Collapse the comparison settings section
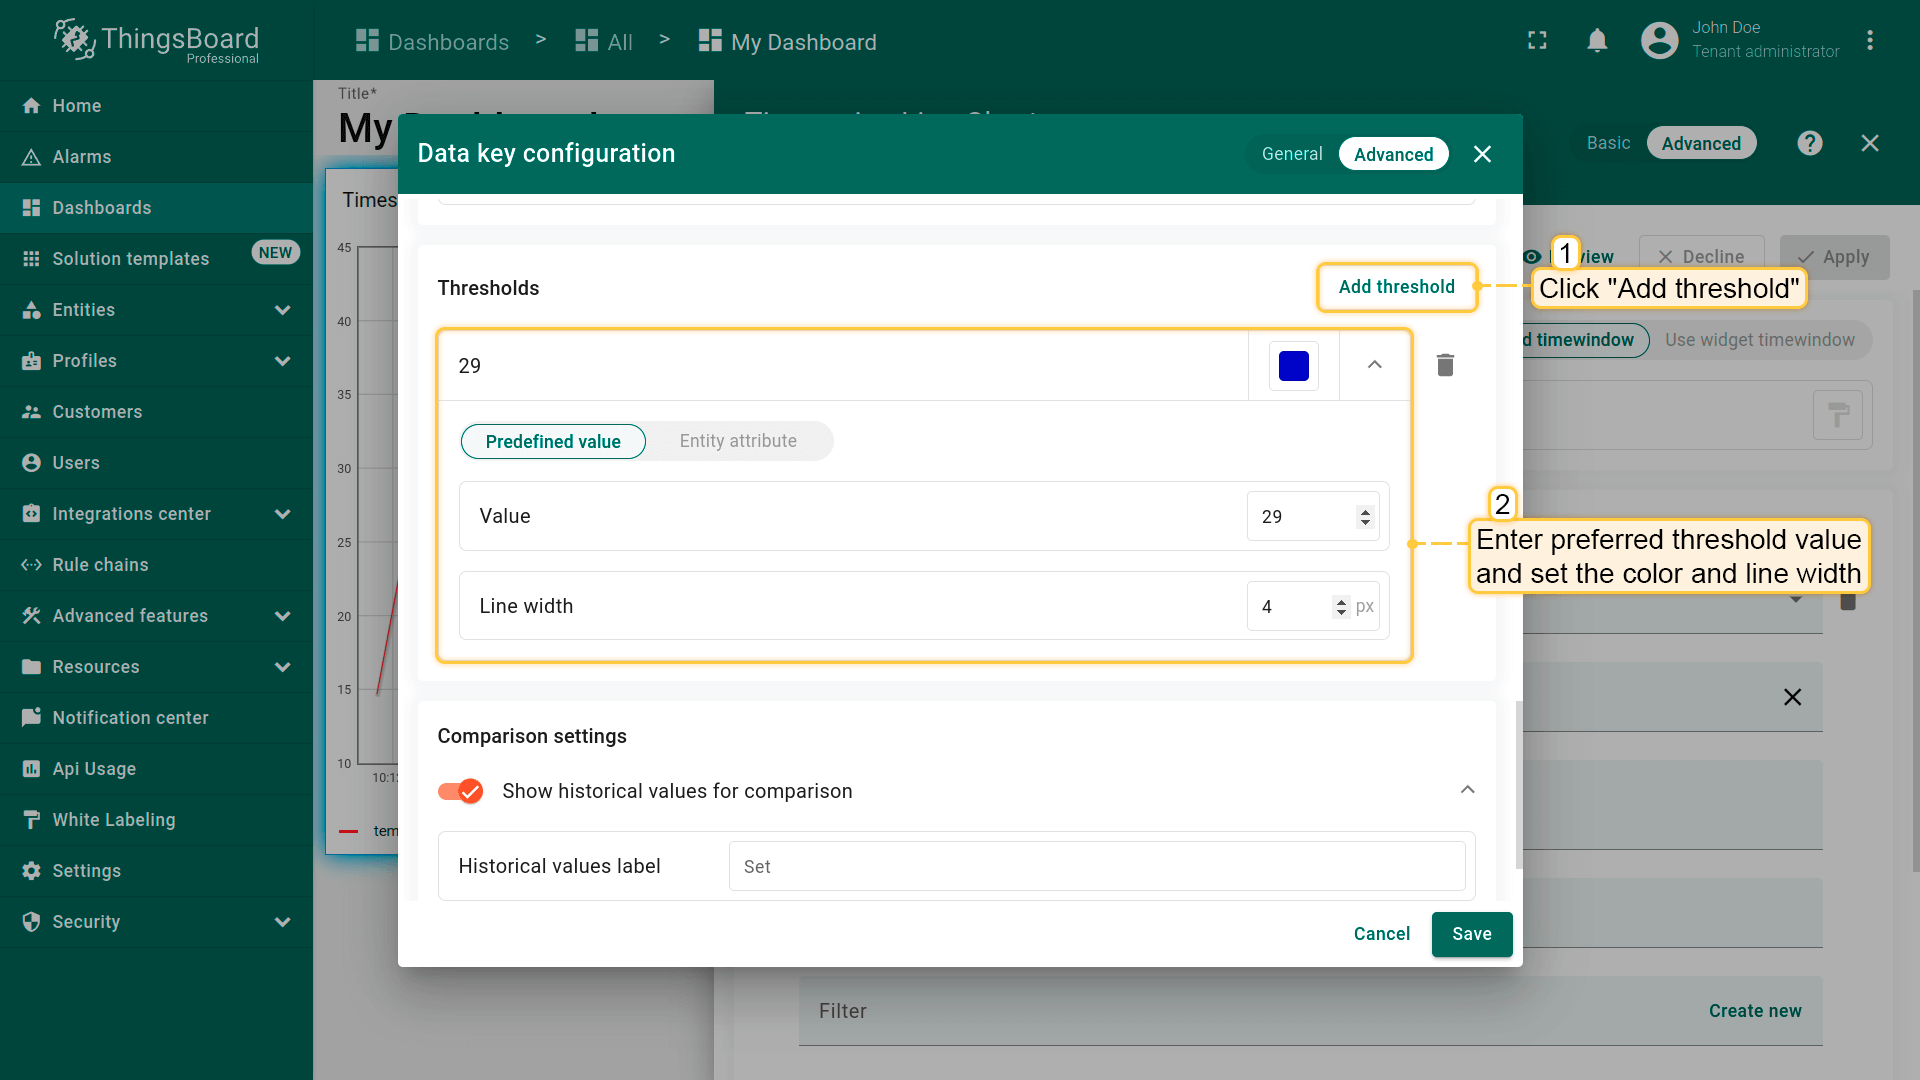1920x1080 pixels. click(1467, 790)
